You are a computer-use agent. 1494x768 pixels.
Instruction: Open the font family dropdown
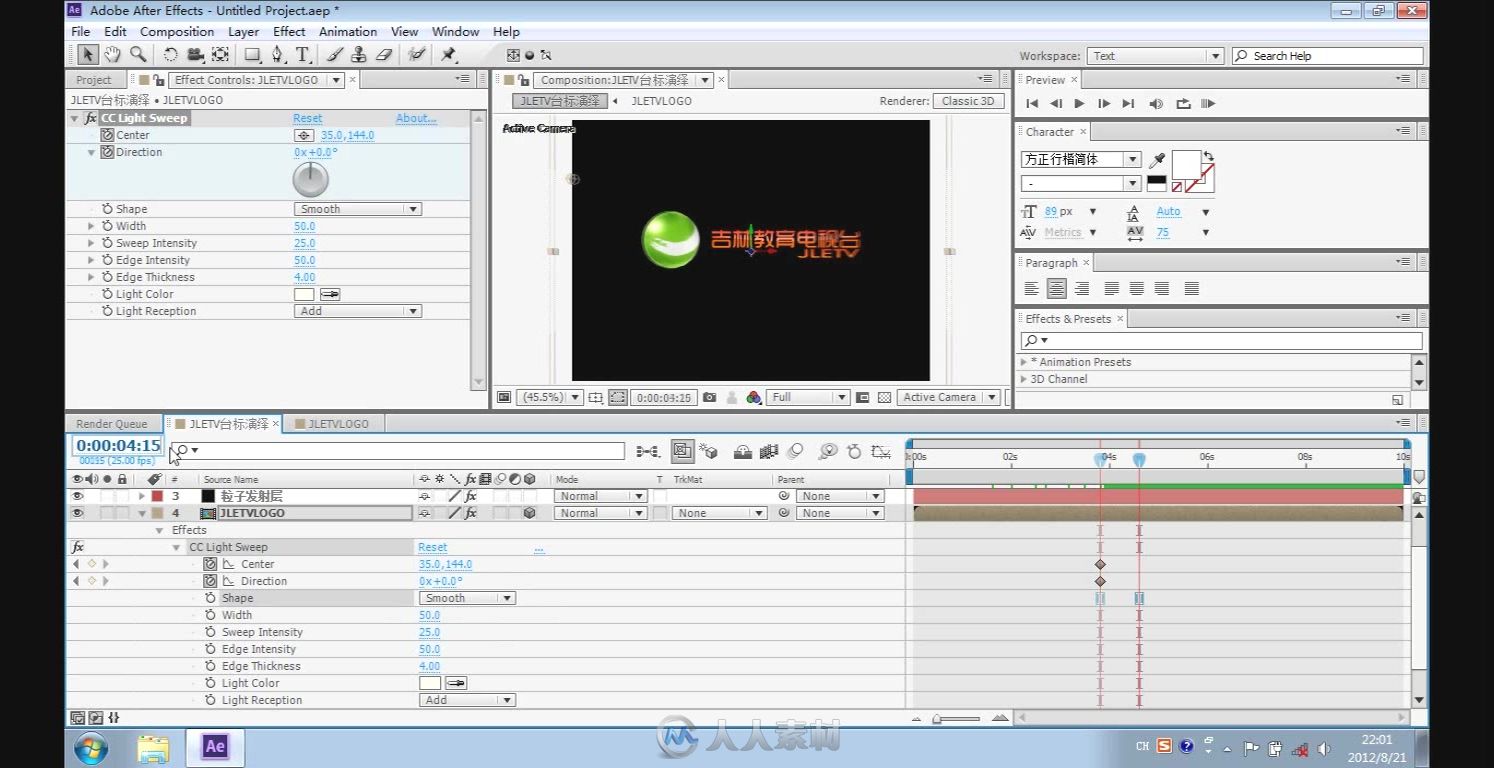click(1080, 159)
